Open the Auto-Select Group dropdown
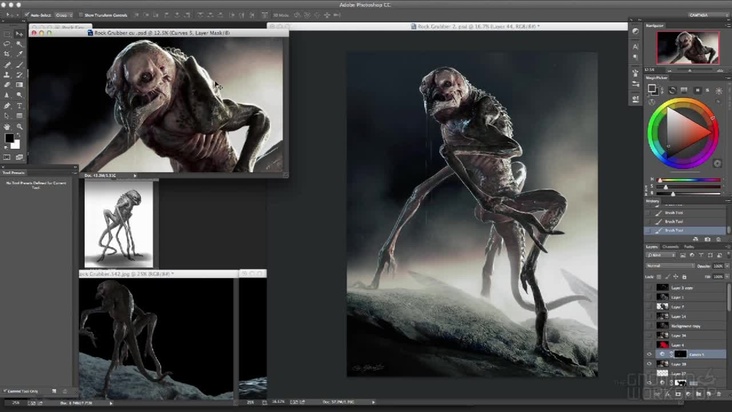Screen dimensions: 732x412 63,15
